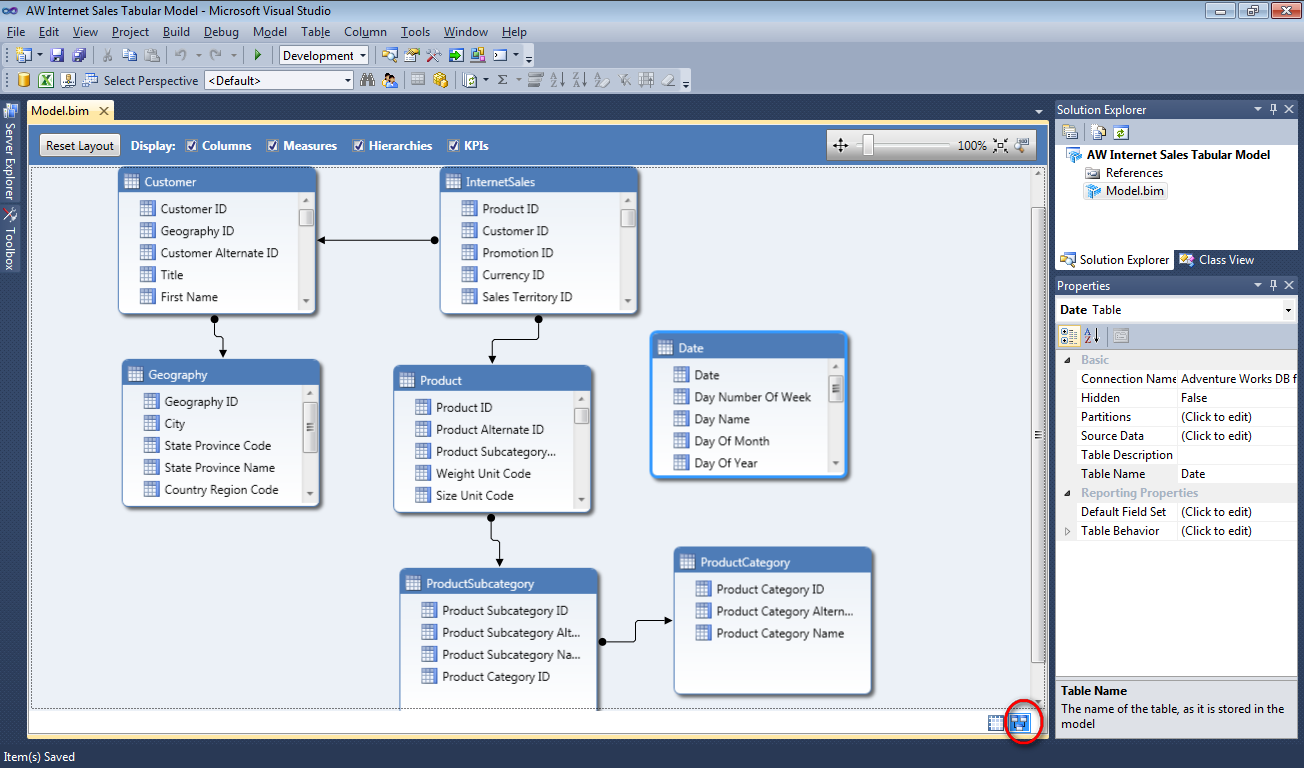This screenshot has width=1304, height=768.
Task: Click the Save icon in toolbar
Action: click(57, 55)
